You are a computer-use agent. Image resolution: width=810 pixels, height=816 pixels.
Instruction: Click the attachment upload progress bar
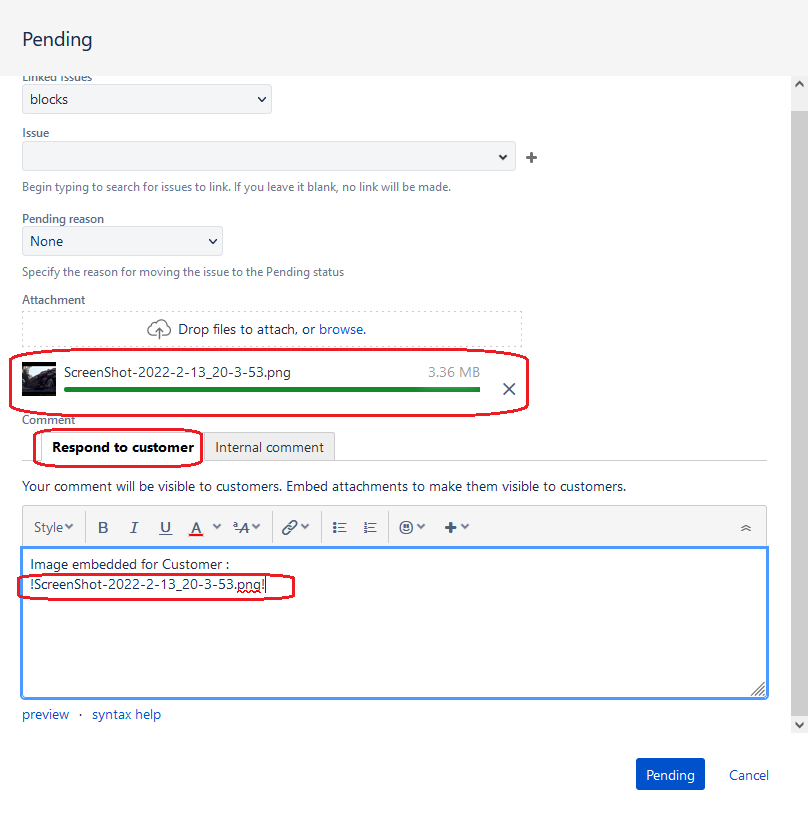[x=272, y=389]
